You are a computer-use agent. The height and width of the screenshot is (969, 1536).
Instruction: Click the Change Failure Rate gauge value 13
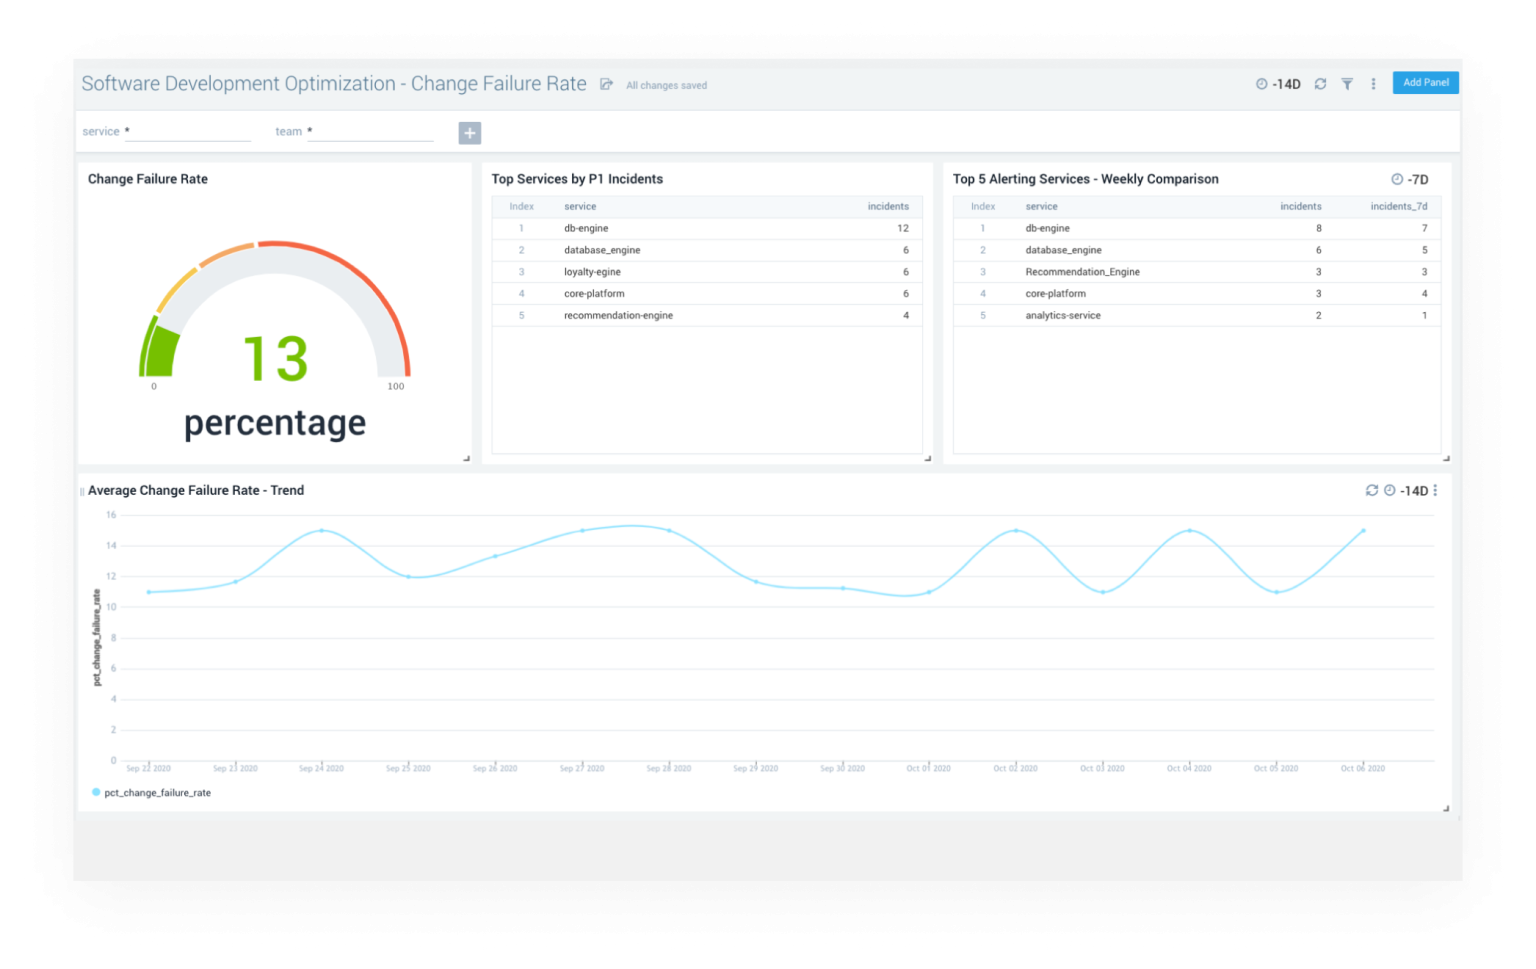[x=275, y=359]
